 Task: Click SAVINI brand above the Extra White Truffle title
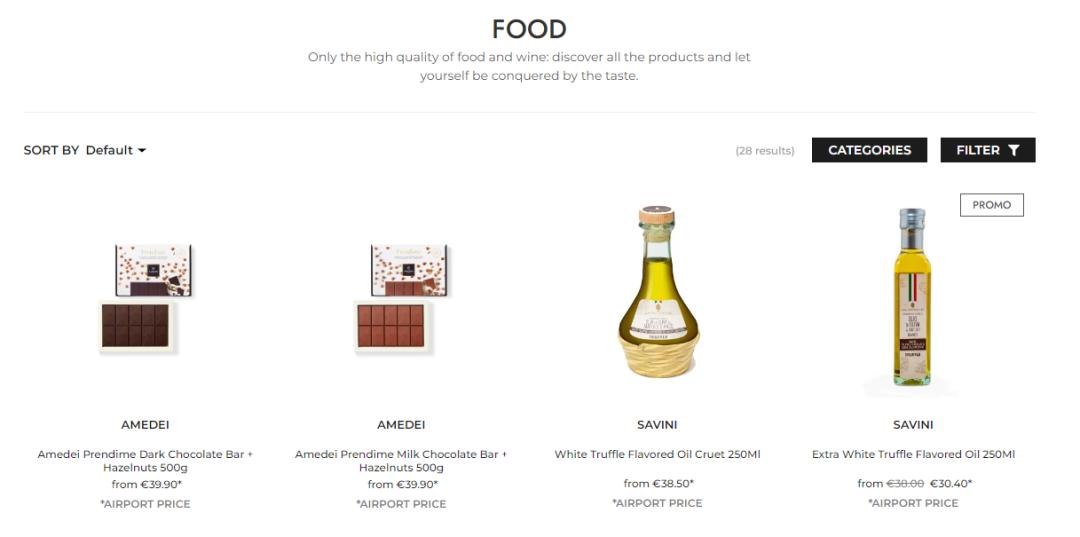(x=913, y=425)
